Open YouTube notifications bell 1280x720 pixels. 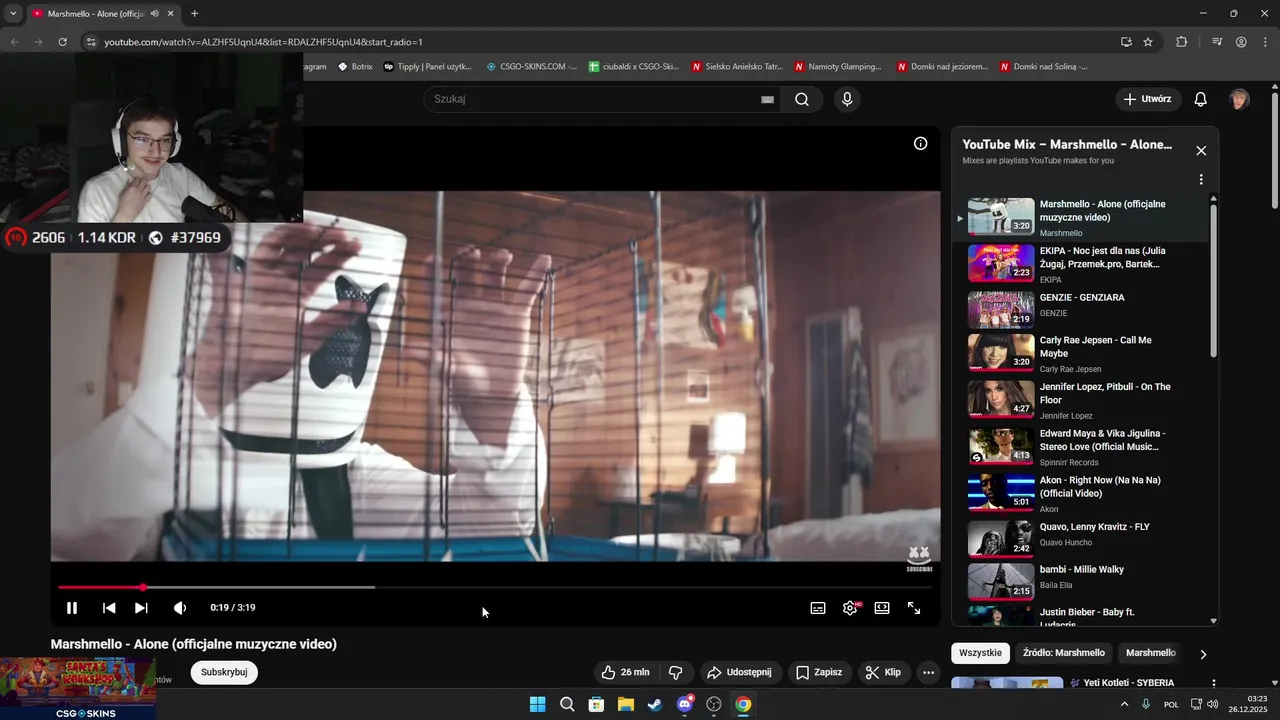coord(1201,99)
